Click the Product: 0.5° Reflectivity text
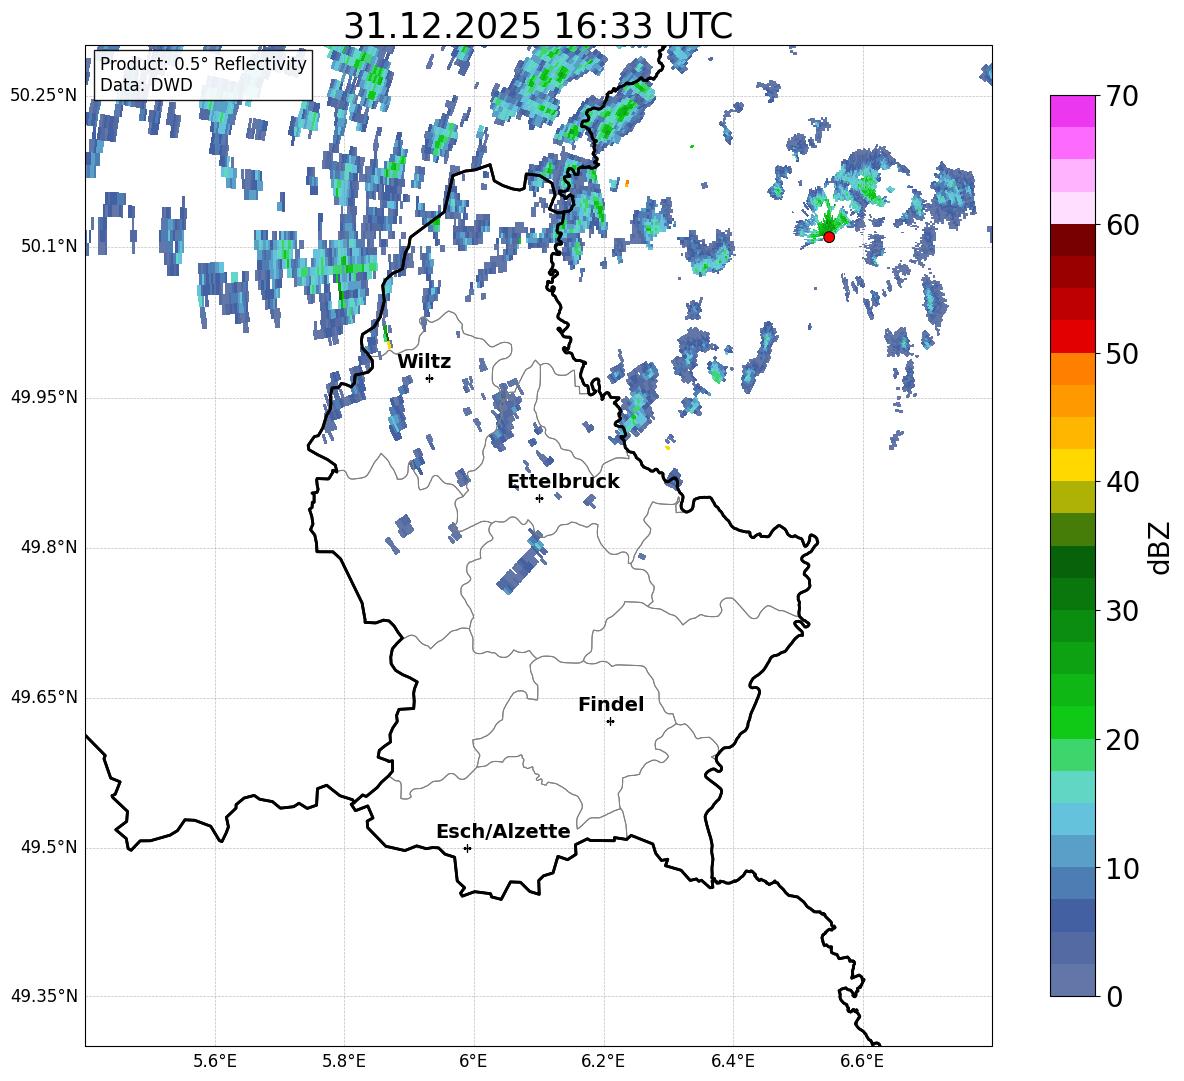 [203, 63]
